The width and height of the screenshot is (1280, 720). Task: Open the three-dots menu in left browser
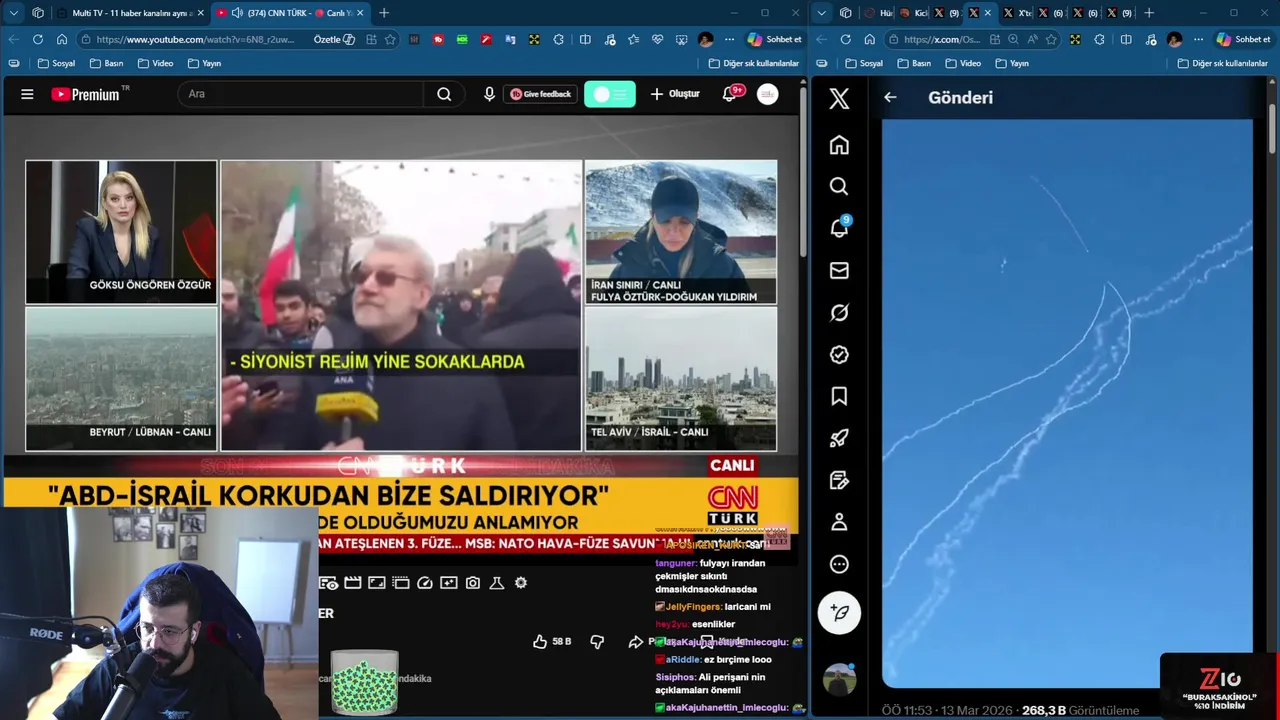point(730,39)
